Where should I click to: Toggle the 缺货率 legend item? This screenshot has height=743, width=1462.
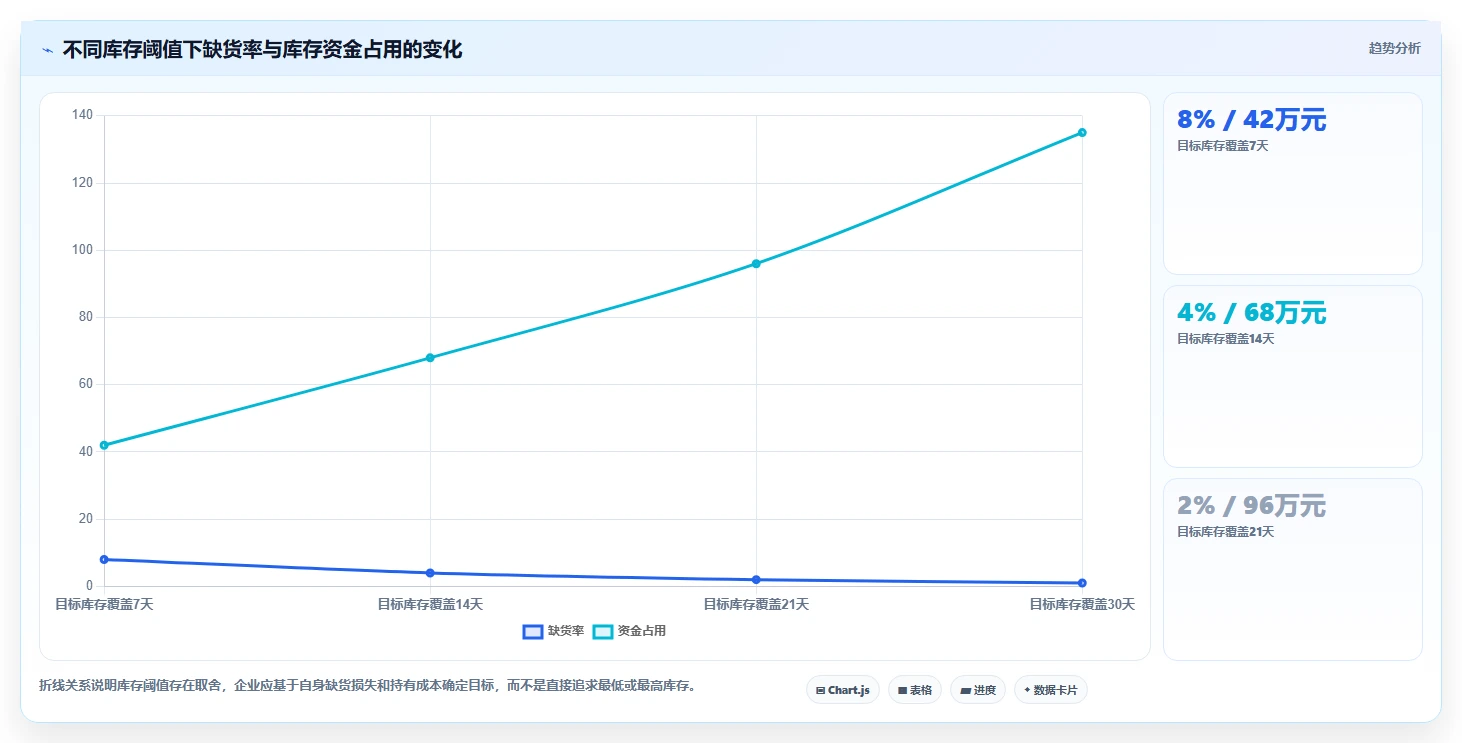point(554,631)
